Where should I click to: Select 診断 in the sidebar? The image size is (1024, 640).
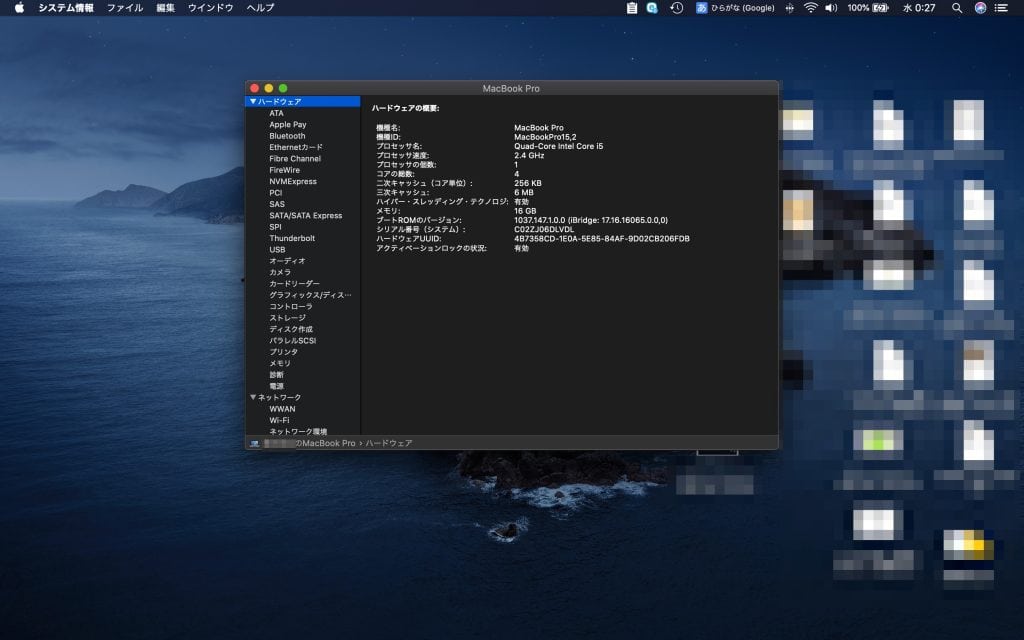pos(276,375)
